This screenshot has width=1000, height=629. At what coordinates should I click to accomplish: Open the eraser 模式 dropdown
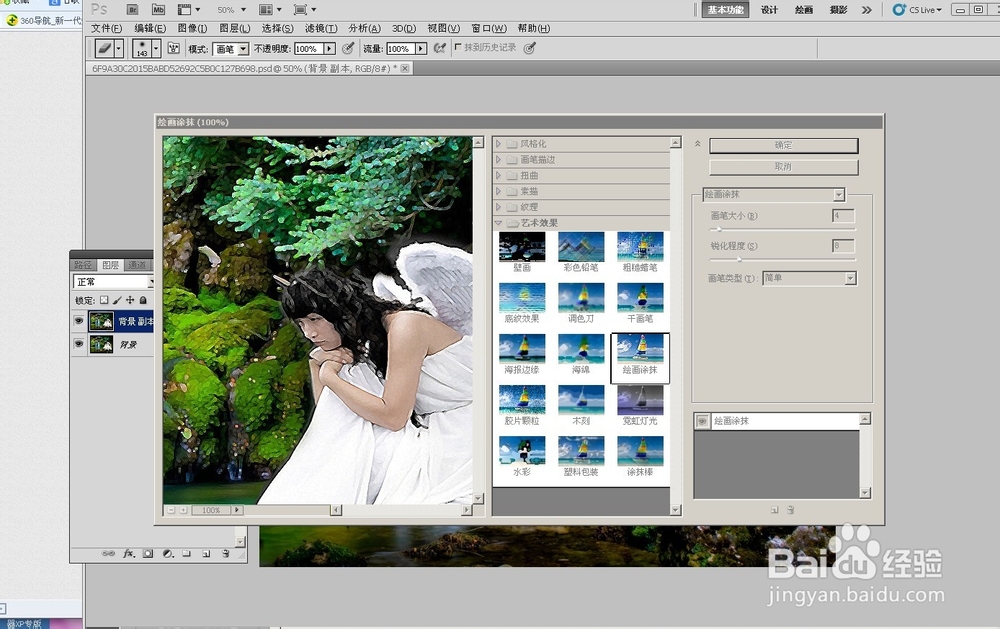pyautogui.click(x=231, y=48)
